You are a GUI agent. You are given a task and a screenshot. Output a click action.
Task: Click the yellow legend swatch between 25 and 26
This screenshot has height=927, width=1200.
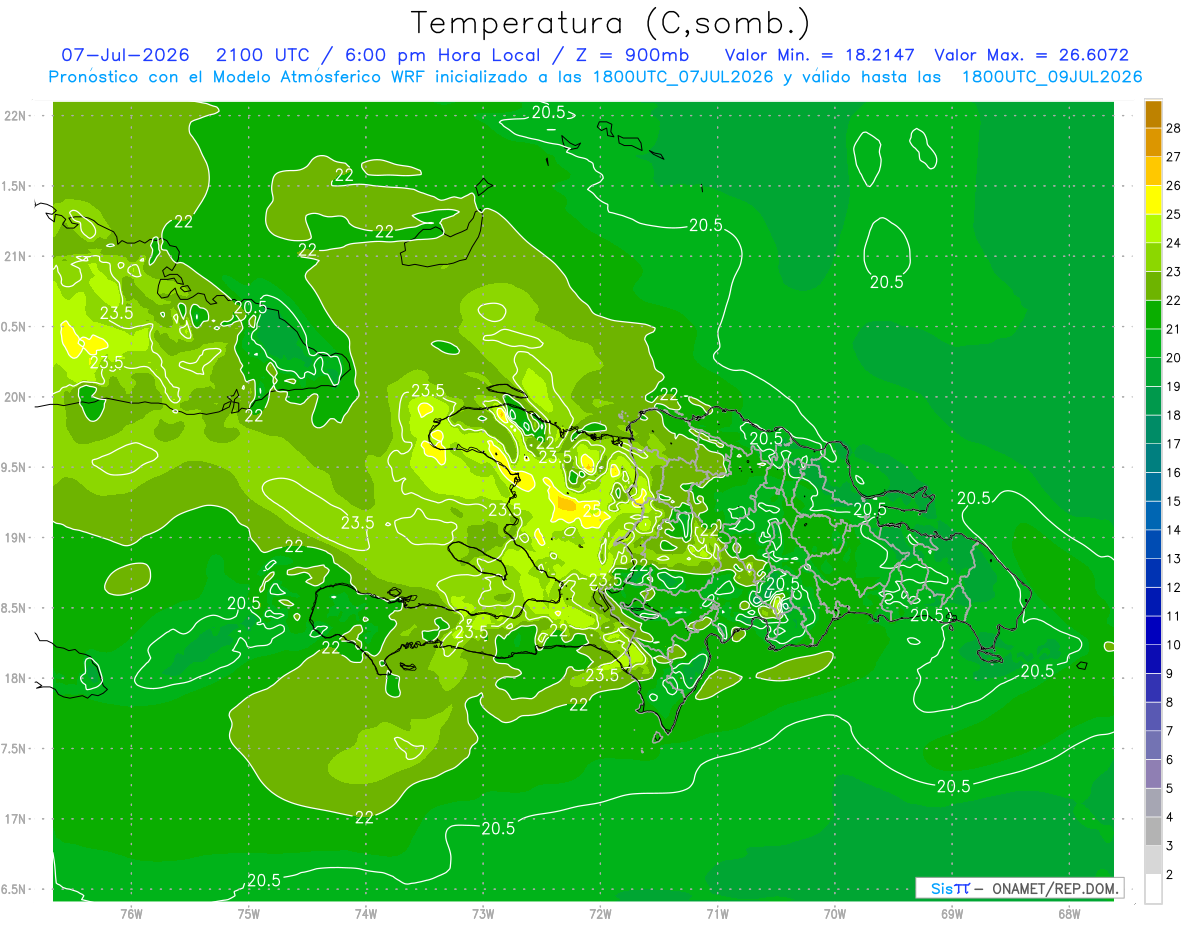pyautogui.click(x=1153, y=200)
